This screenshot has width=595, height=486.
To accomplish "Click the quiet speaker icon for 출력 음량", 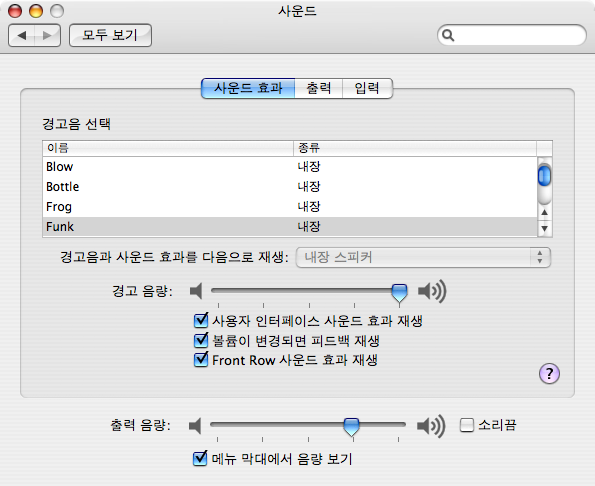I will (195, 426).
